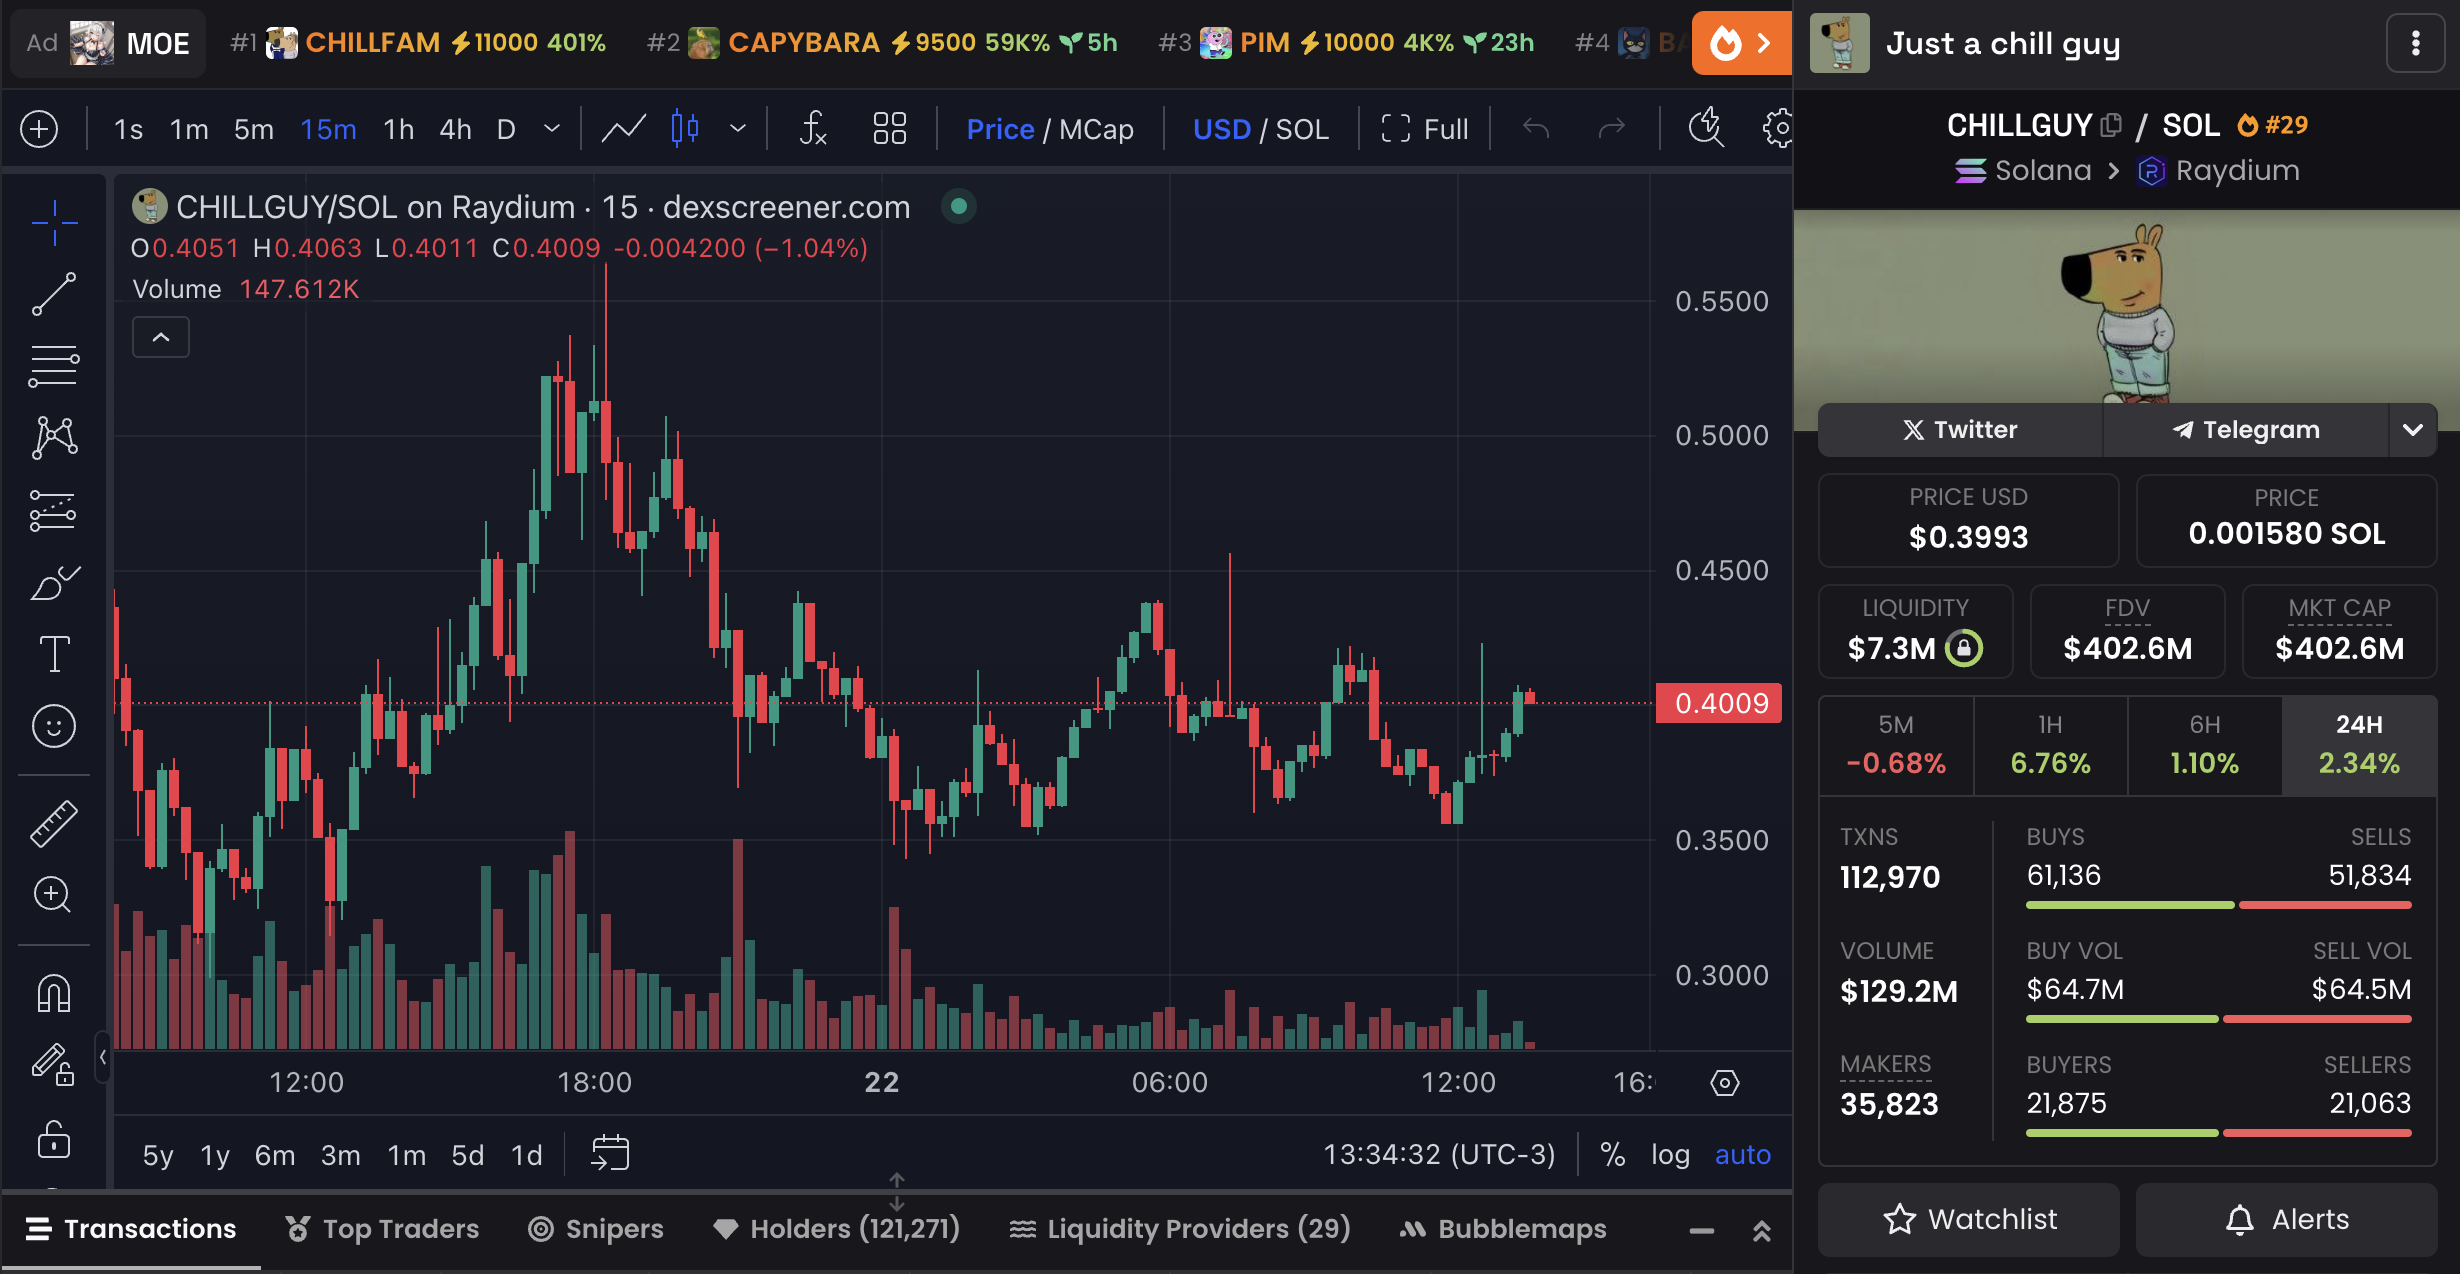2460x1274 pixels.
Task: Click the 24H price change percentage
Action: click(x=2356, y=762)
